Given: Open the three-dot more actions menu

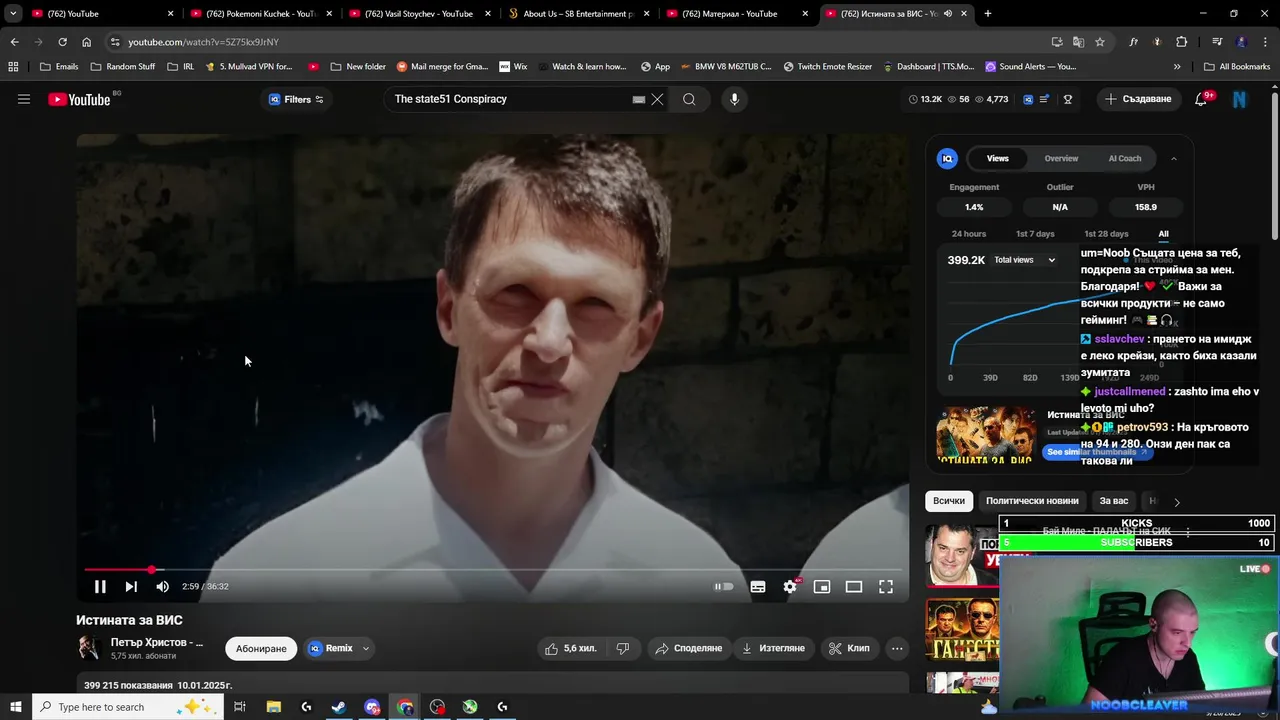Looking at the screenshot, I should click(x=897, y=648).
